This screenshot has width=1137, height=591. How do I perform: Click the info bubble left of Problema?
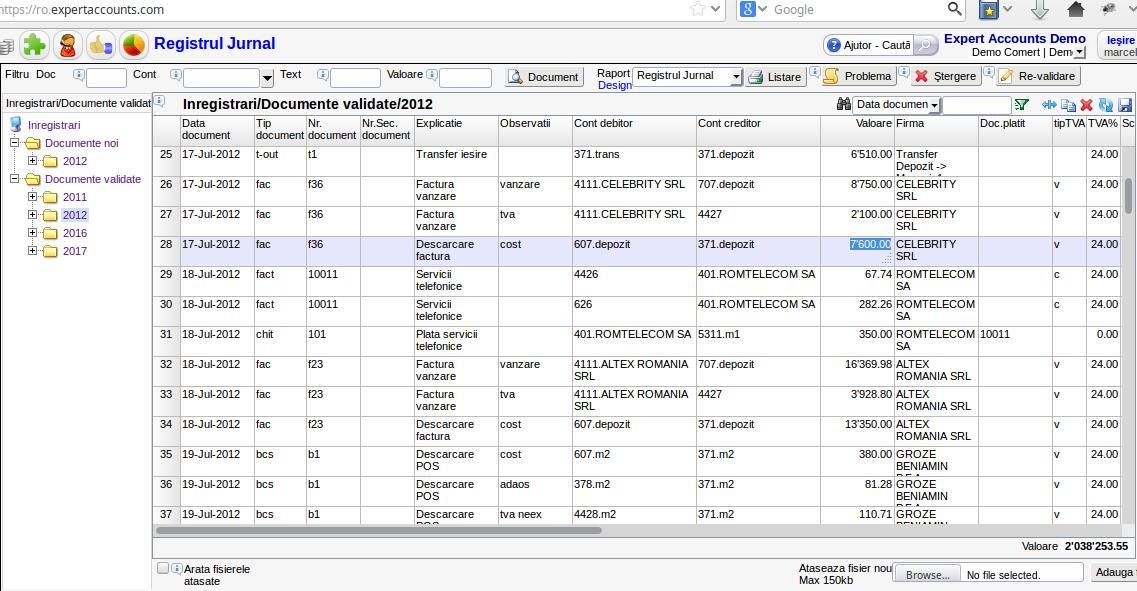(x=815, y=72)
